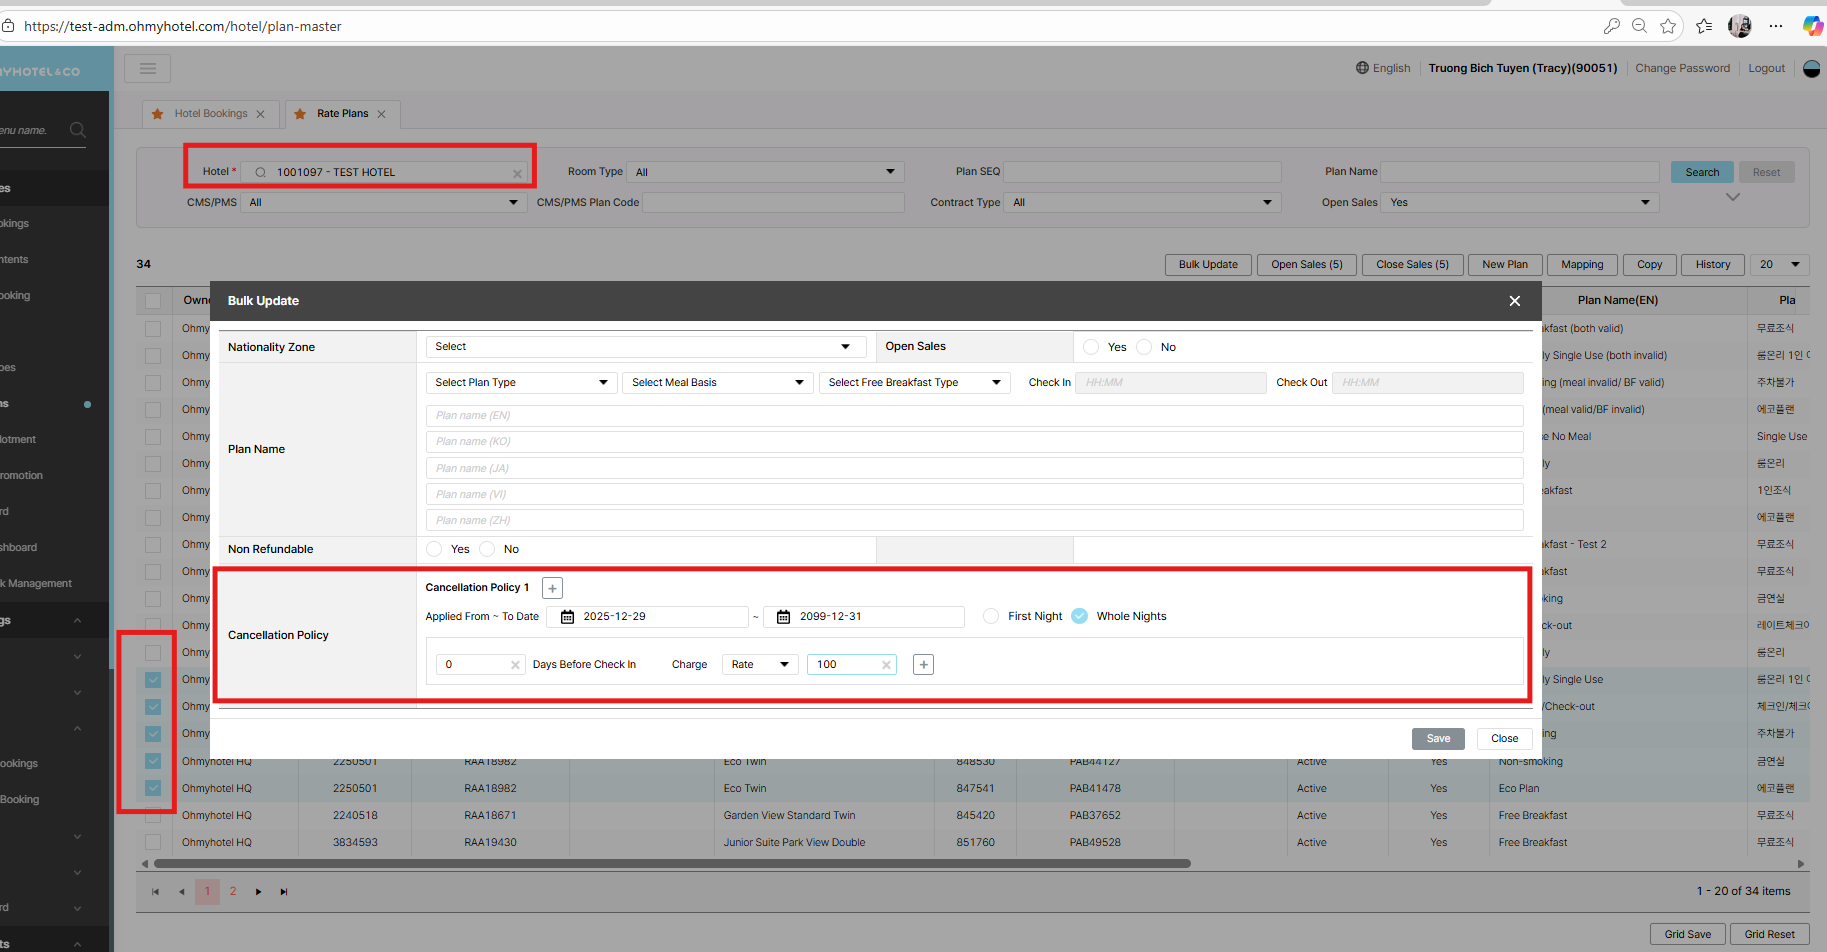Open the Charge Rate type dropdown
1827x952 pixels.
tap(760, 665)
